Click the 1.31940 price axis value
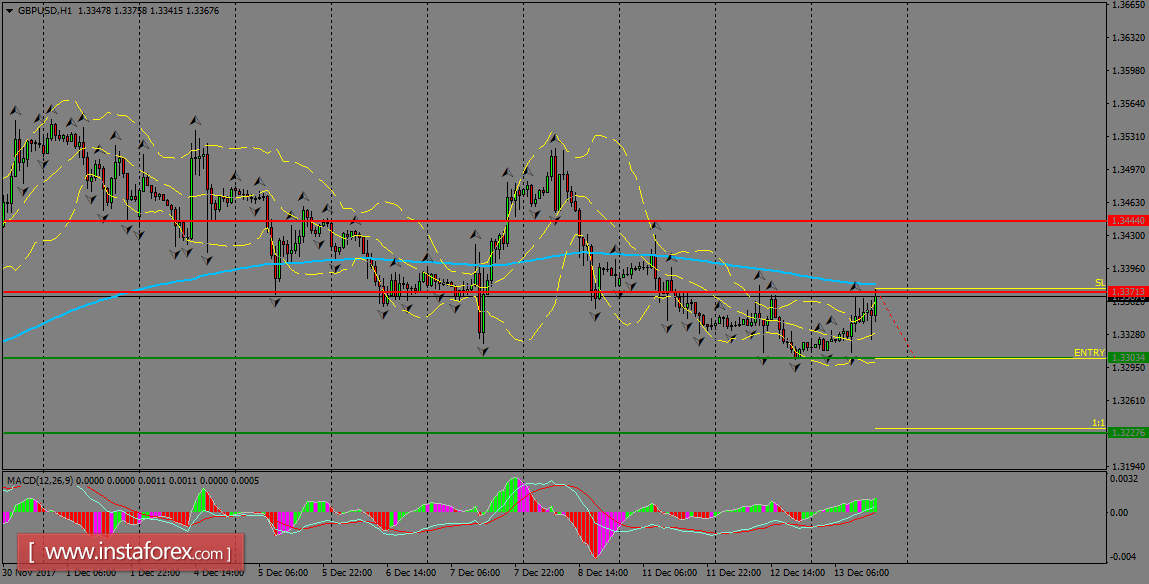The height and width of the screenshot is (584, 1149). 1128,466
